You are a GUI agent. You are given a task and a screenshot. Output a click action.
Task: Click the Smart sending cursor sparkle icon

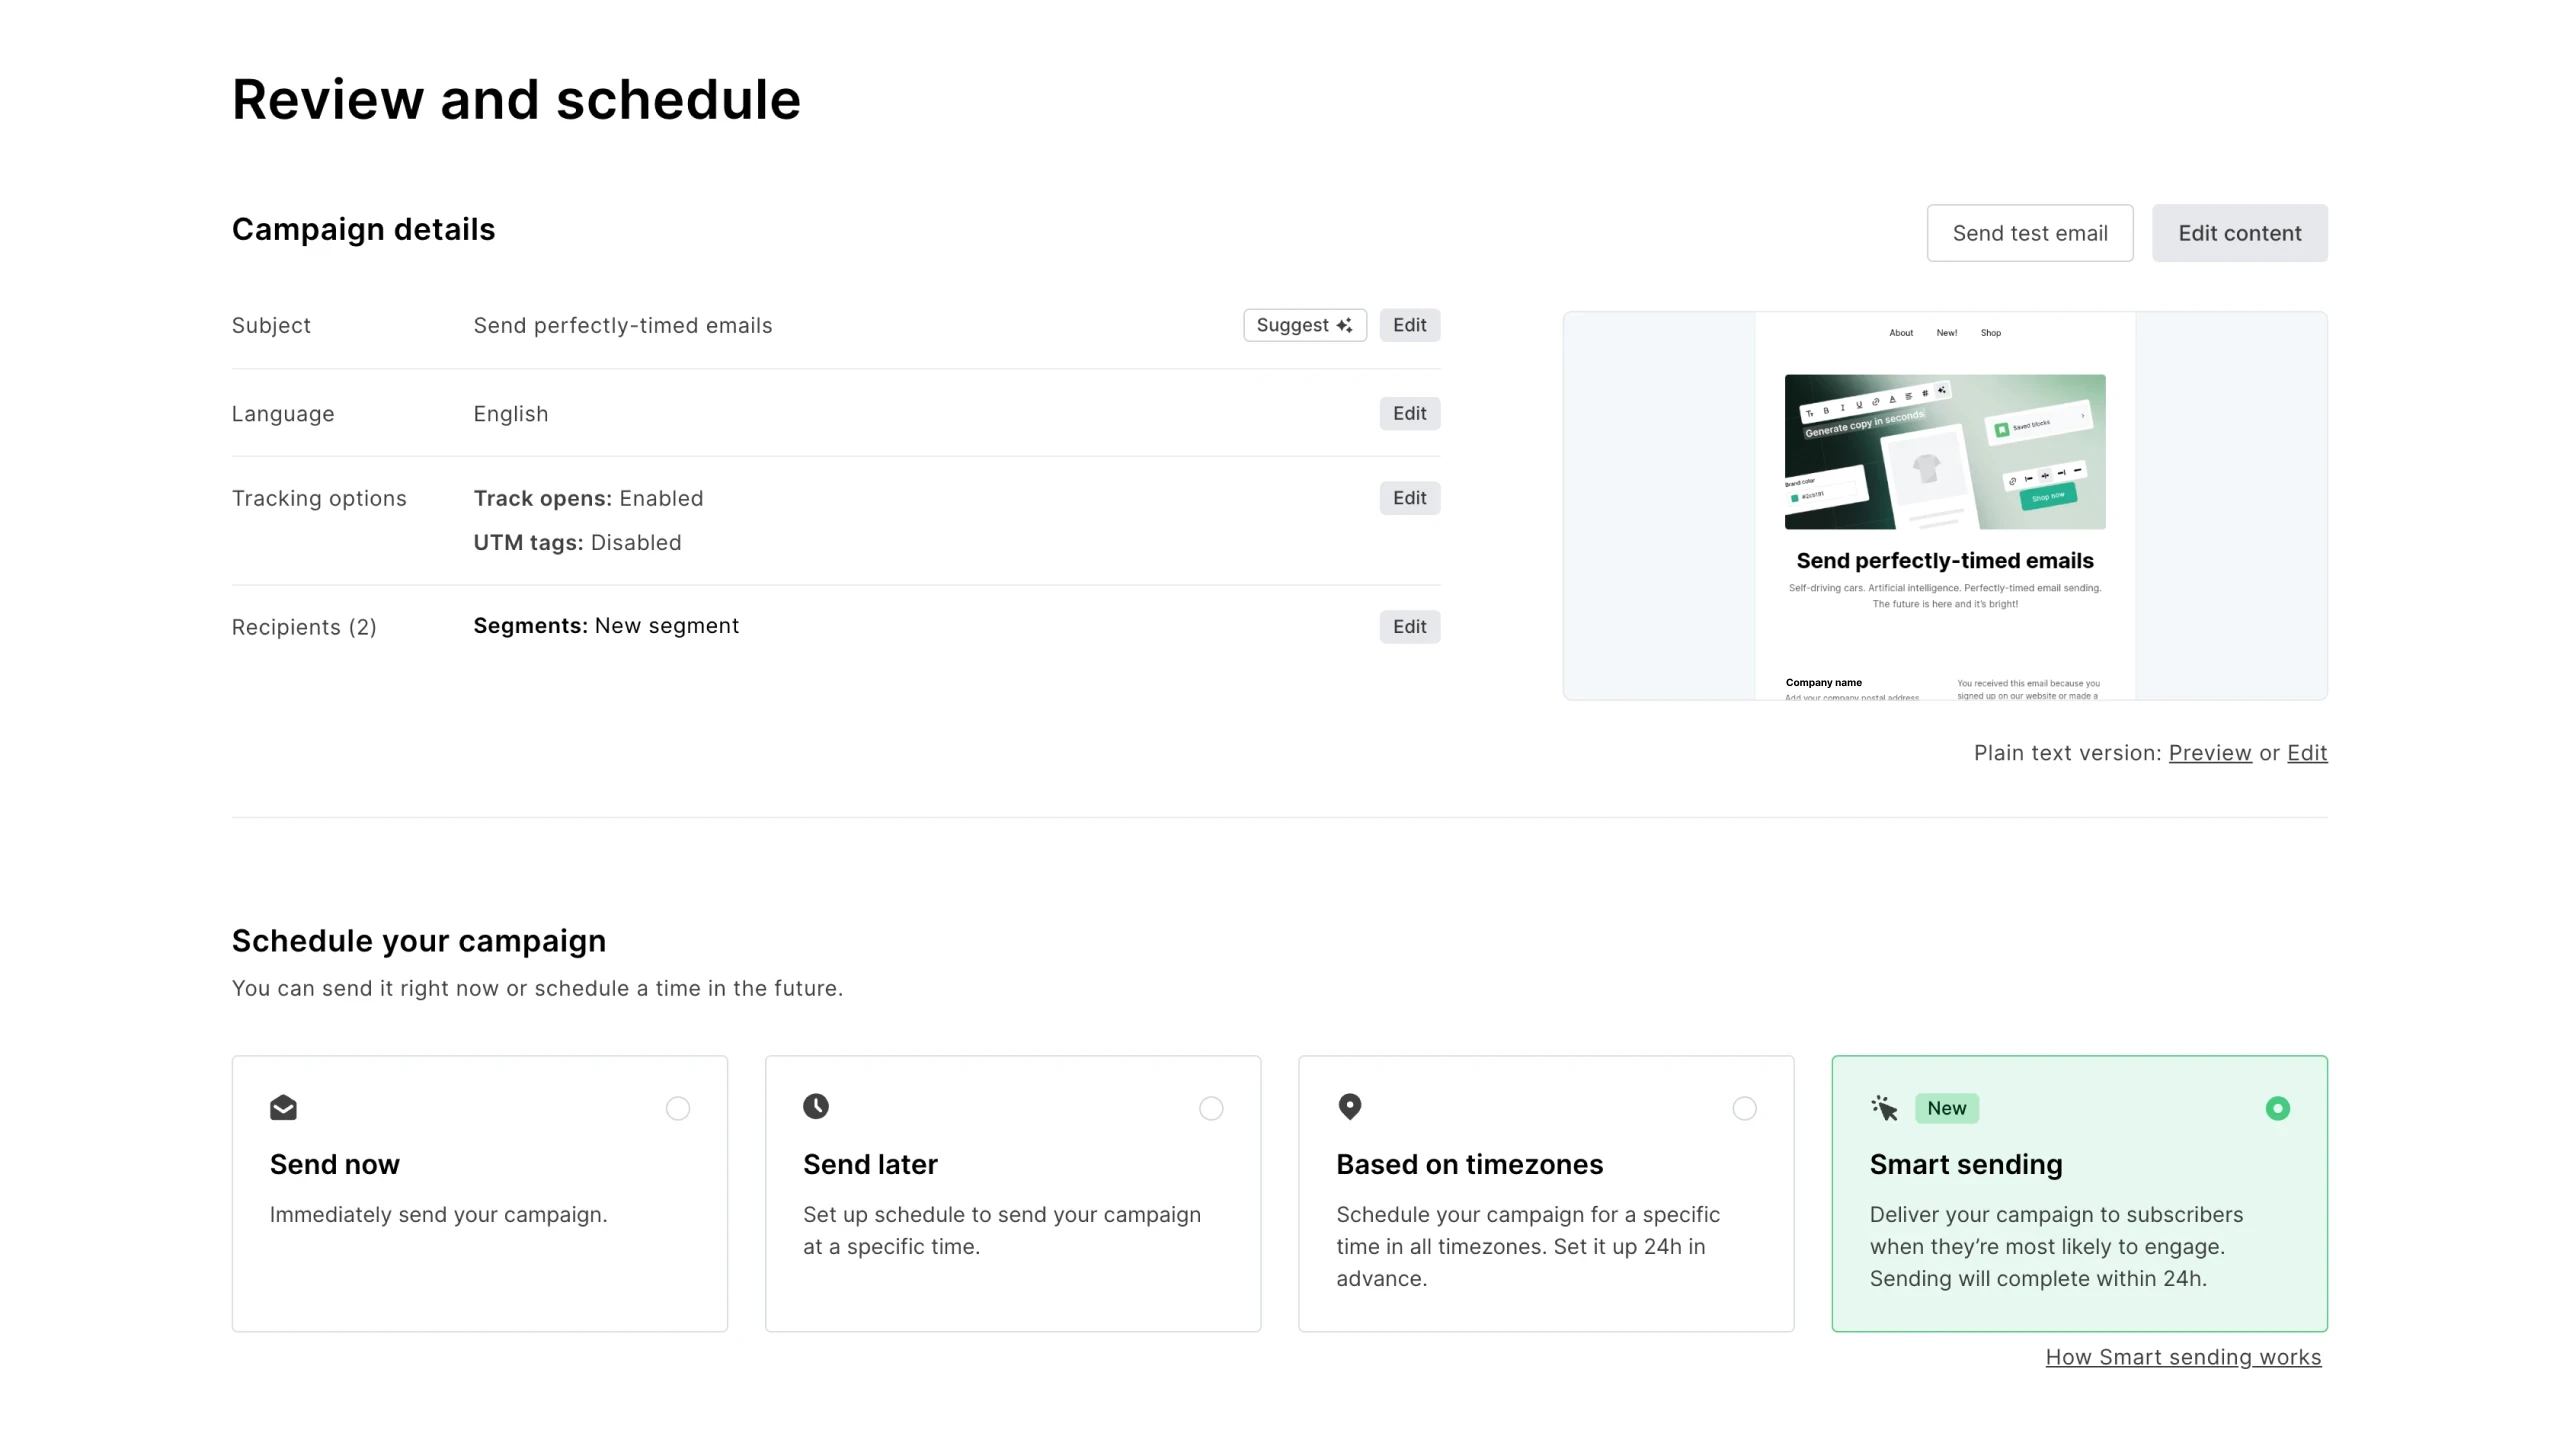1884,1108
